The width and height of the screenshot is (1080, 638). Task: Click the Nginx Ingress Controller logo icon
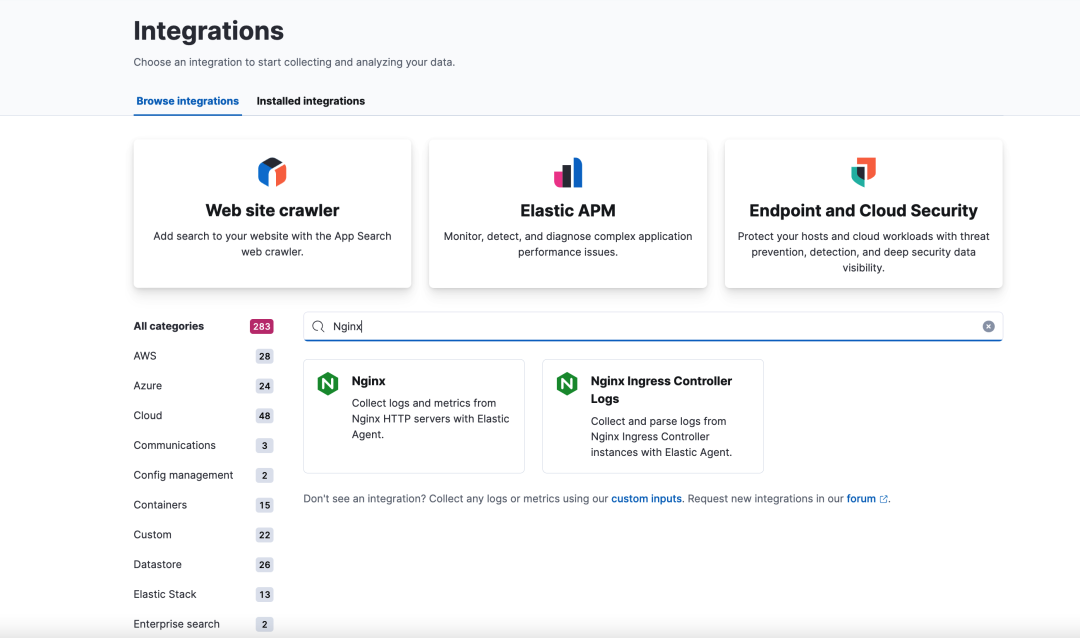pyautogui.click(x=567, y=384)
